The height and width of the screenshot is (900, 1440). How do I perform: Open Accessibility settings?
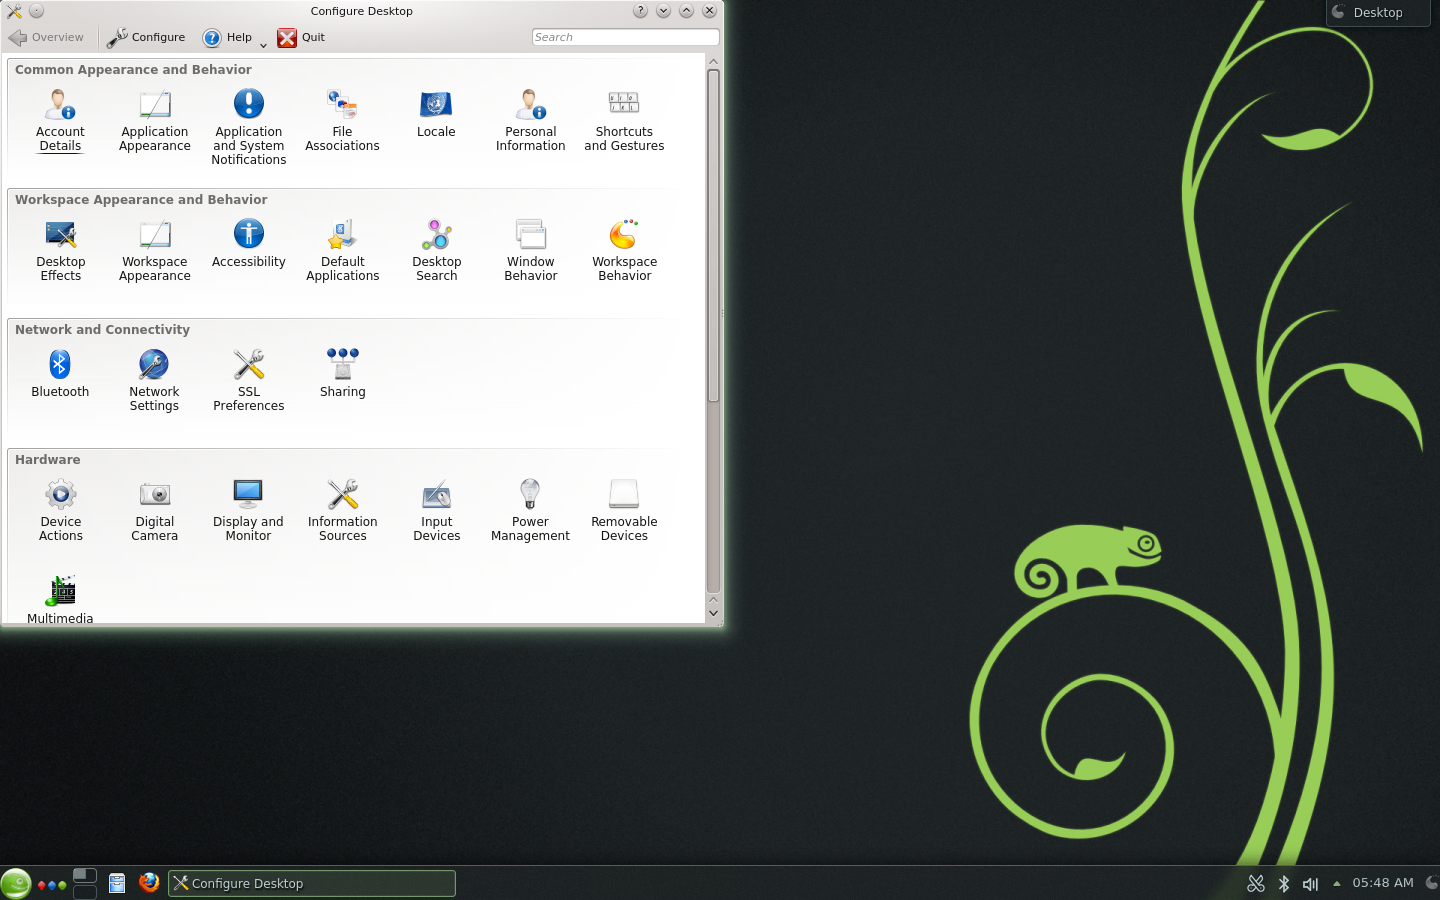248,243
